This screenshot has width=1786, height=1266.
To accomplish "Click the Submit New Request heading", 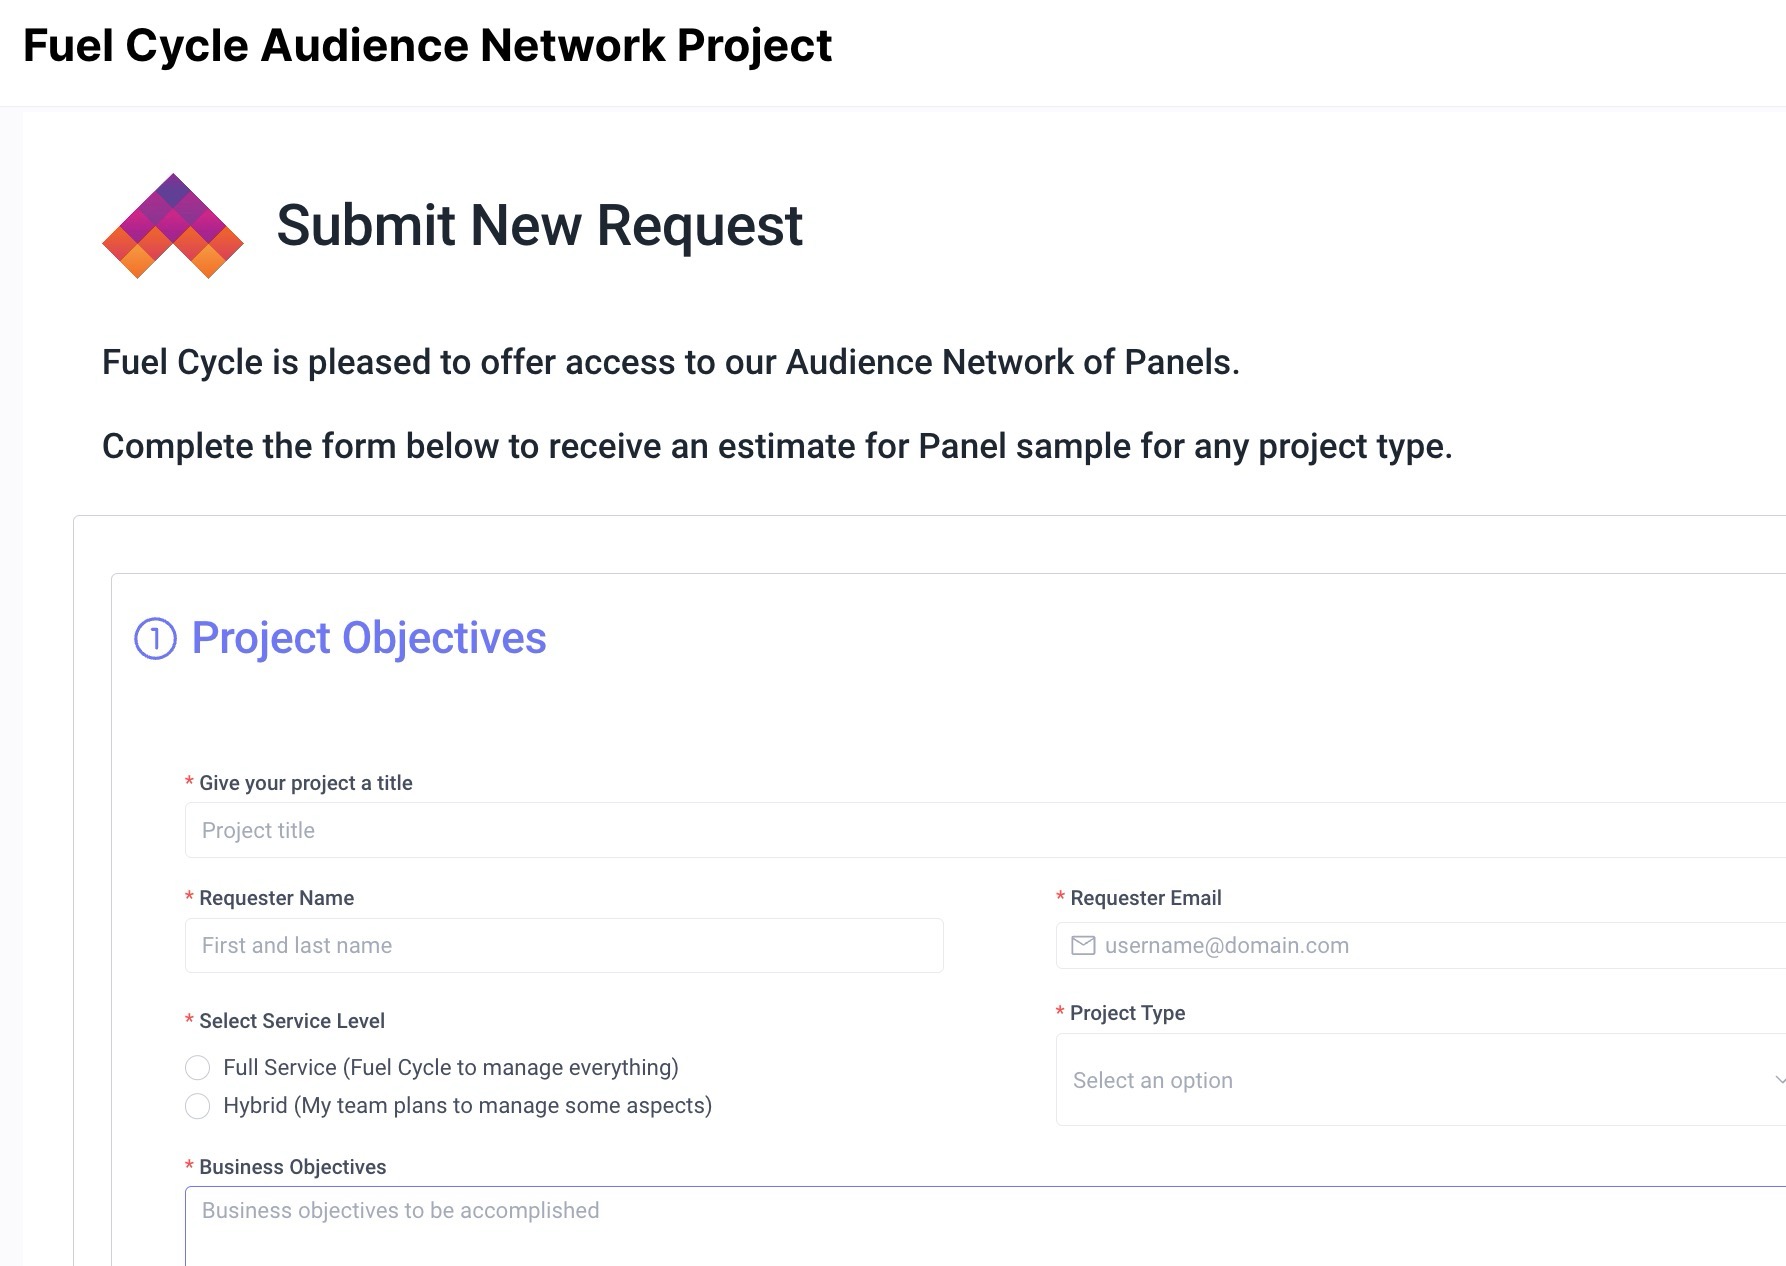I will click(539, 225).
